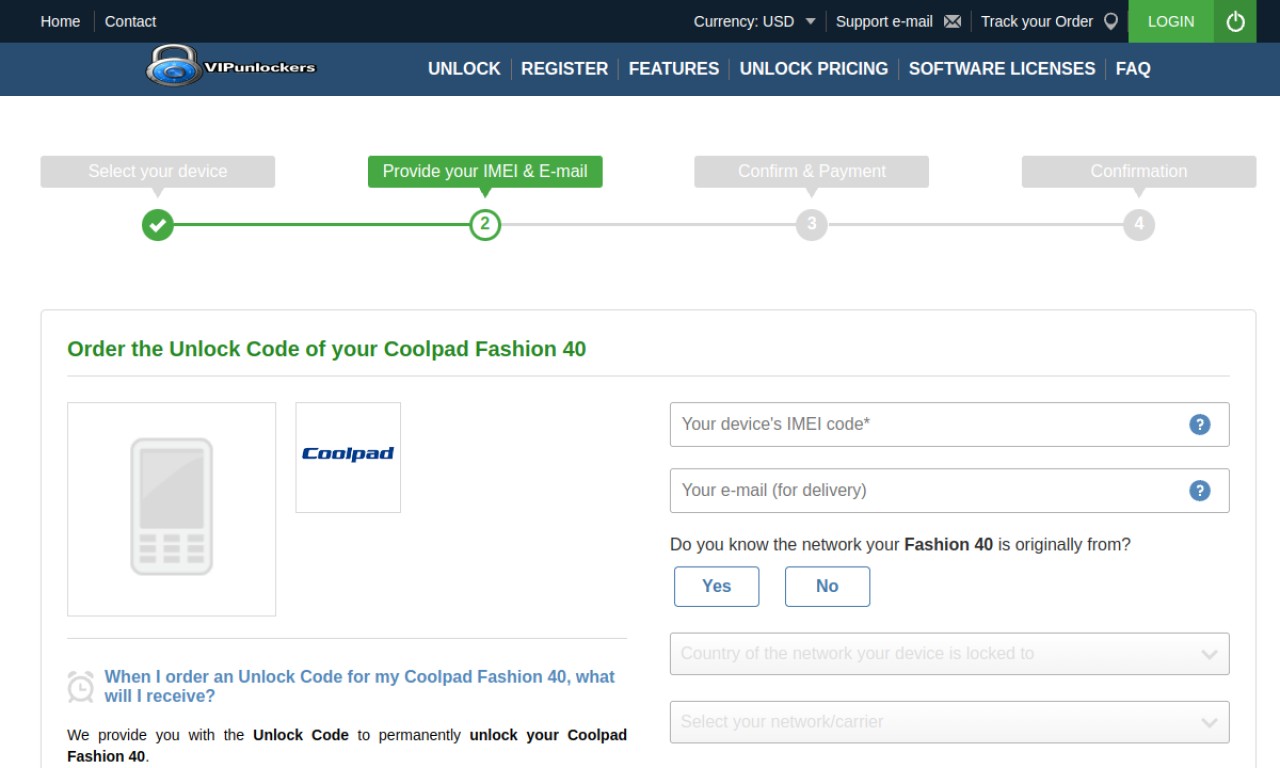Click the Confirmation step label
This screenshot has width=1280, height=768.
[x=1139, y=171]
